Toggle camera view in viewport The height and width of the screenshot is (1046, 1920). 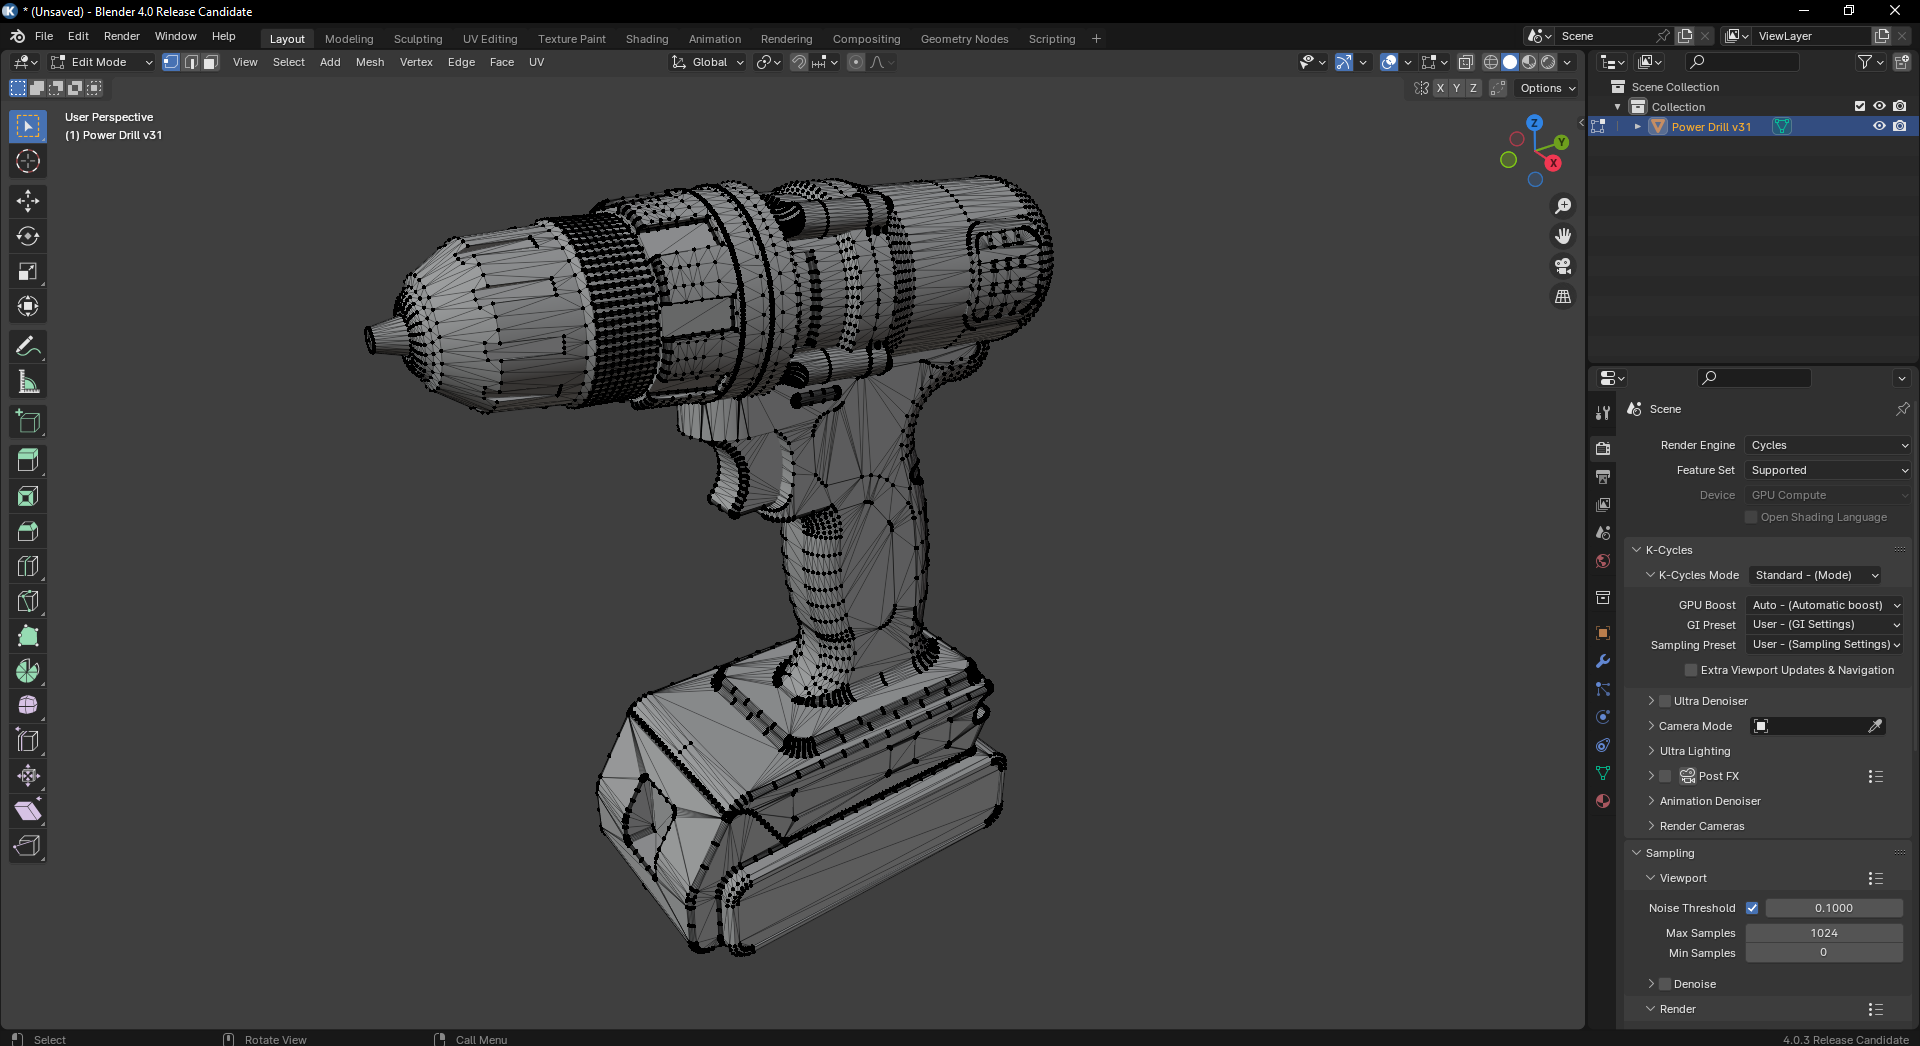(x=1562, y=266)
